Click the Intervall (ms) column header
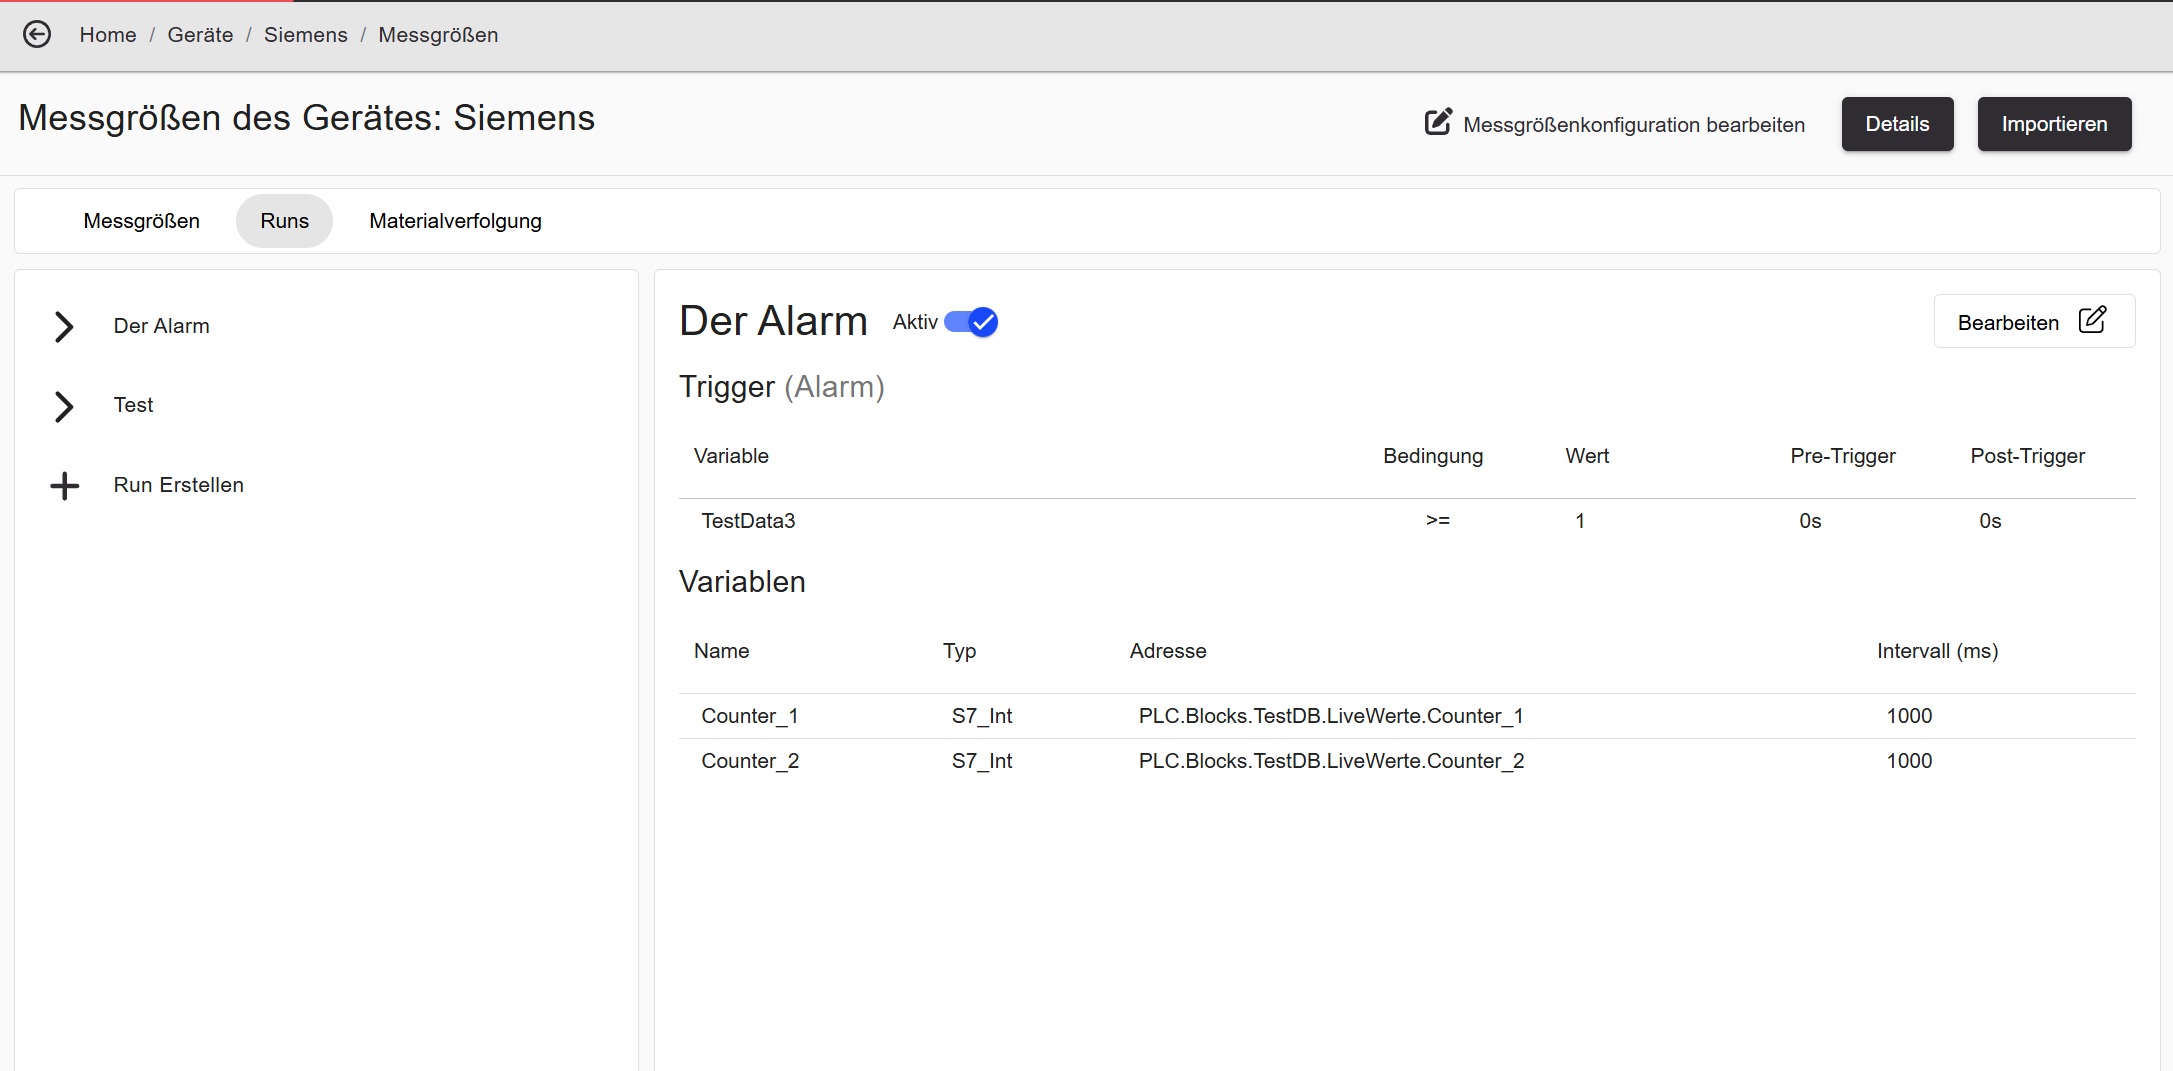The image size is (2173, 1071). pyautogui.click(x=1938, y=651)
